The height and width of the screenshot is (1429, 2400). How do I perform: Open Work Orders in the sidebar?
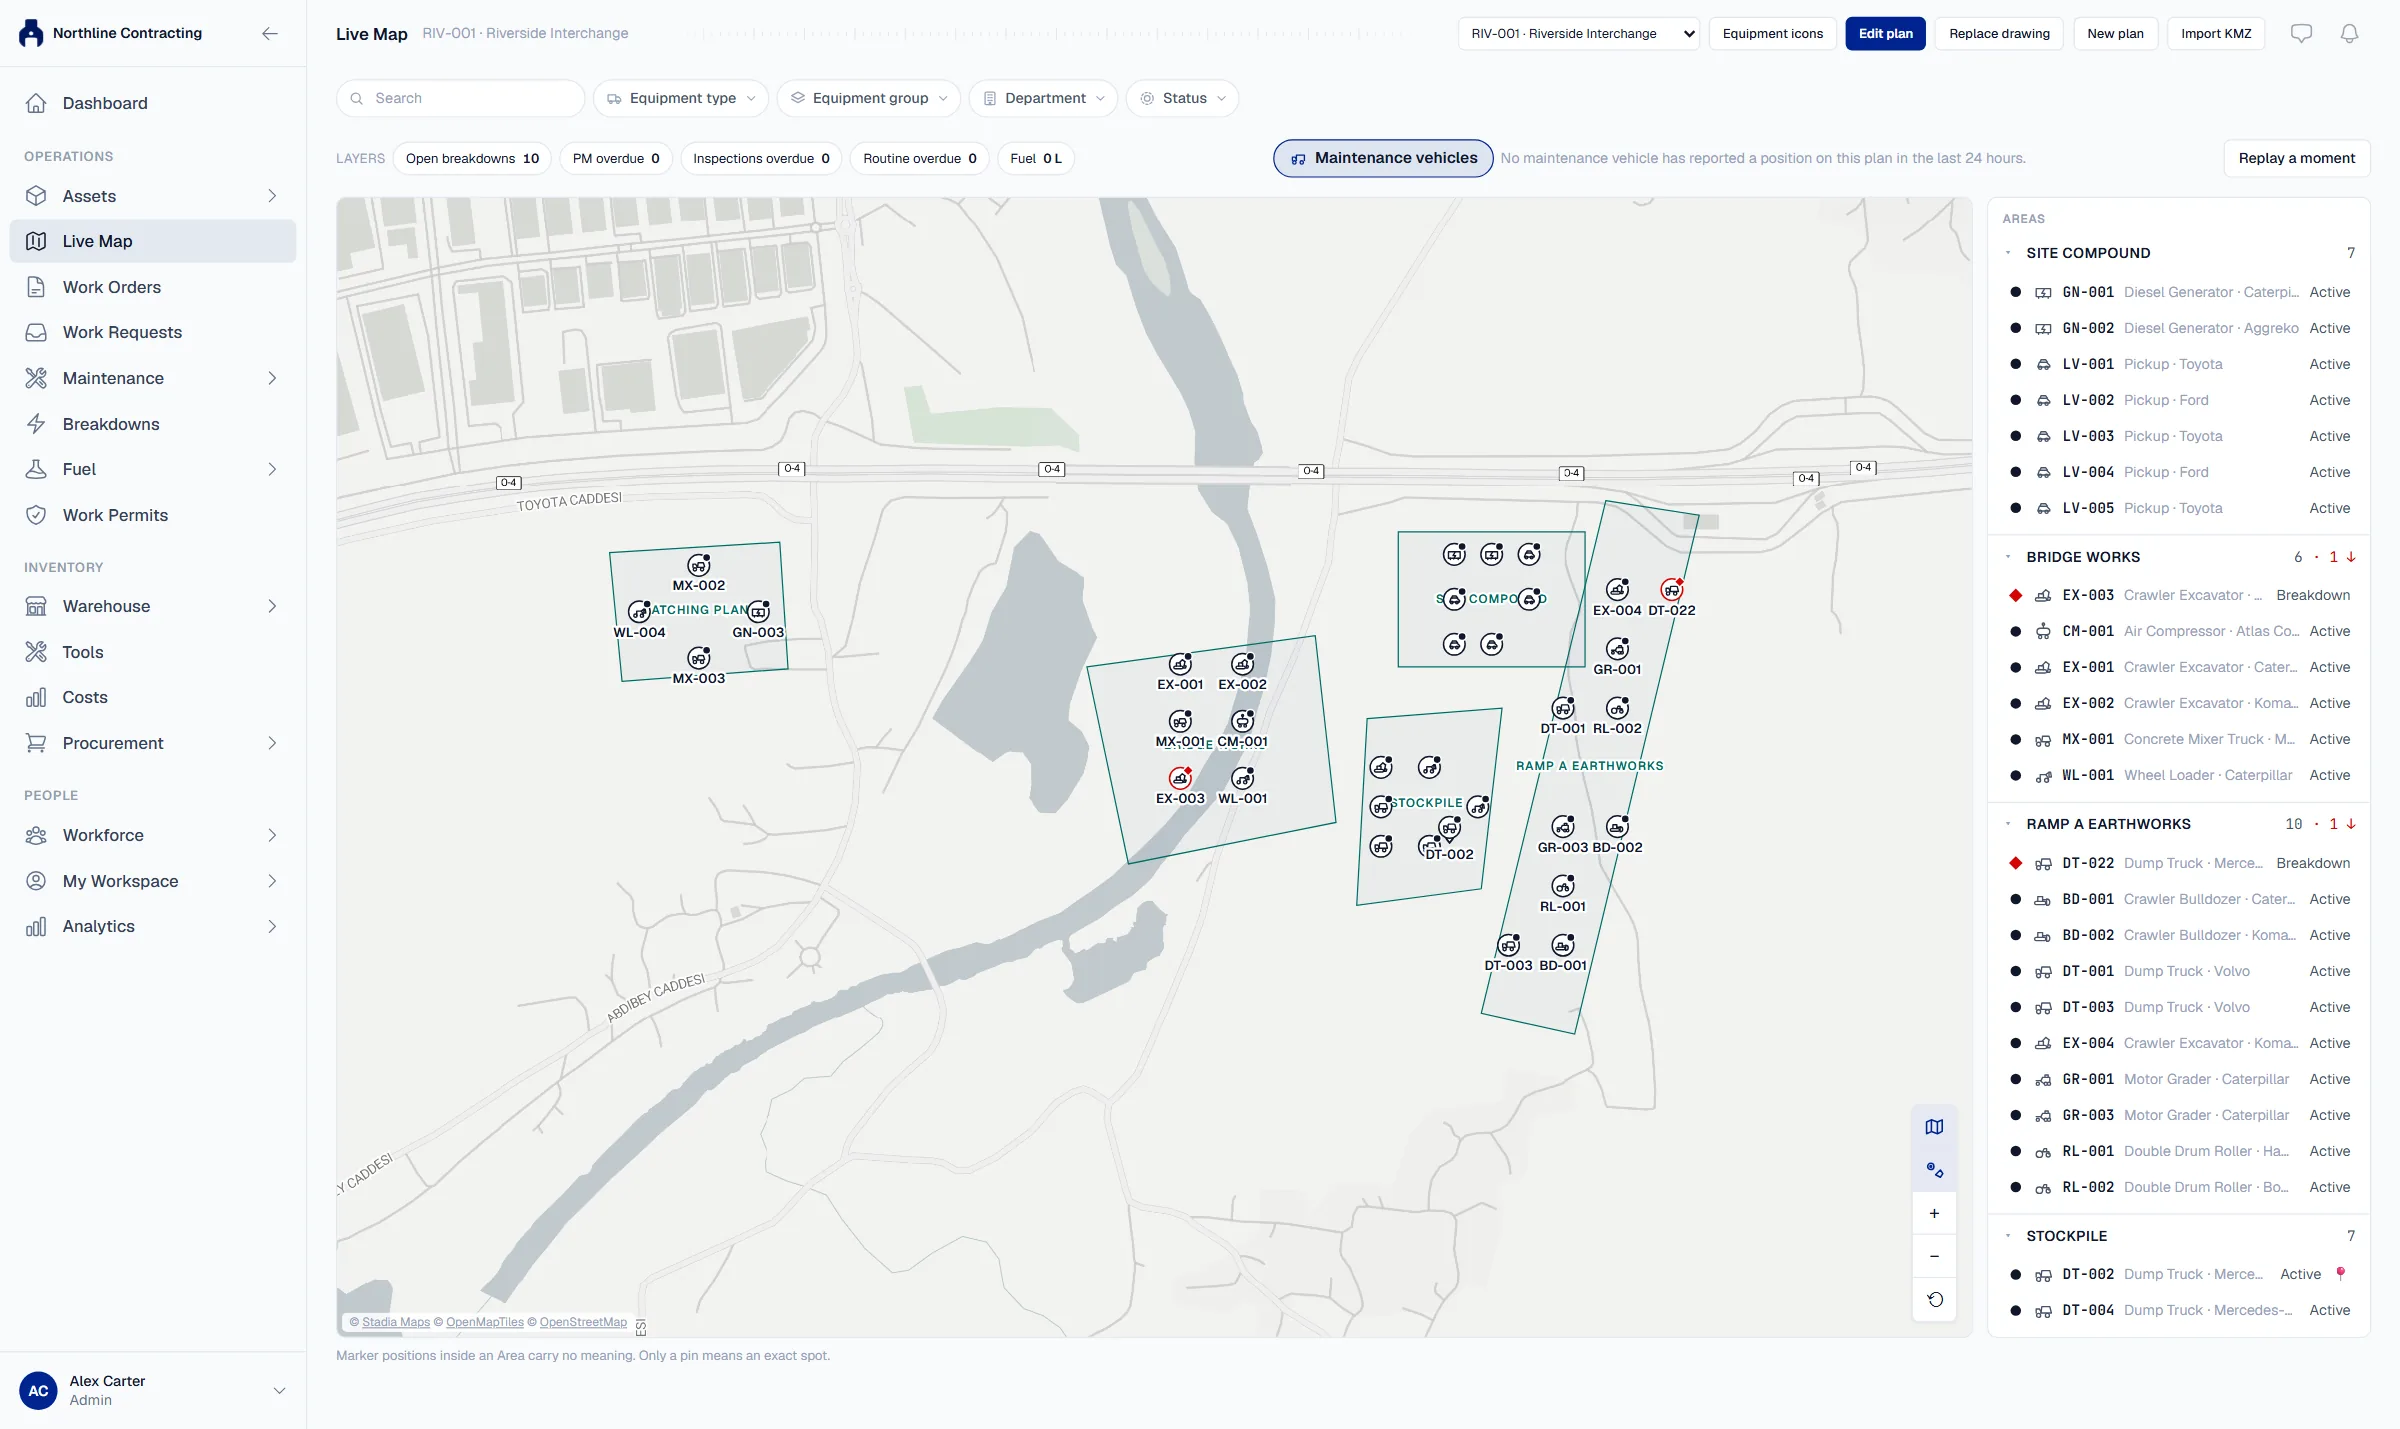153,287
